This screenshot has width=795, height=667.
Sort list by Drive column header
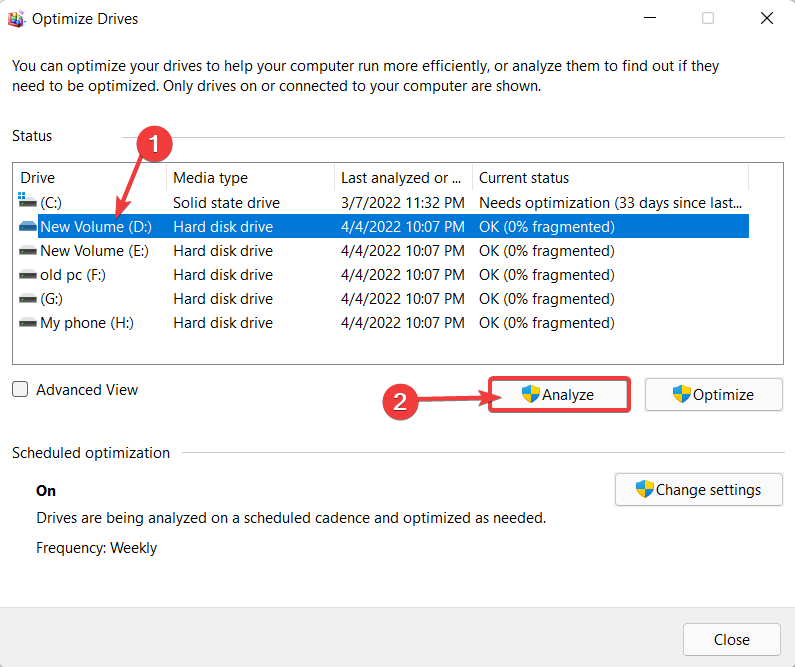pos(88,178)
